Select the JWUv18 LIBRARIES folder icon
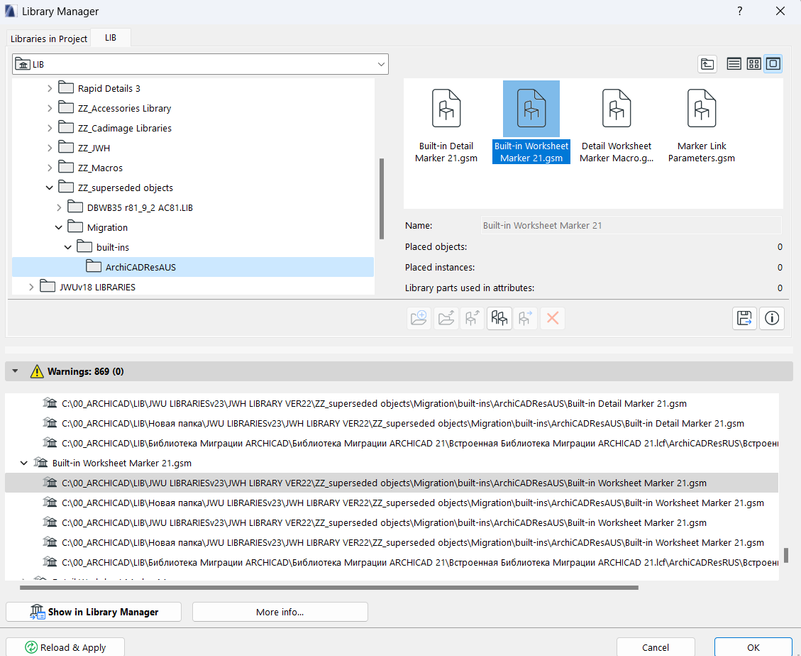Viewport: 801px width, 656px height. [x=48, y=287]
